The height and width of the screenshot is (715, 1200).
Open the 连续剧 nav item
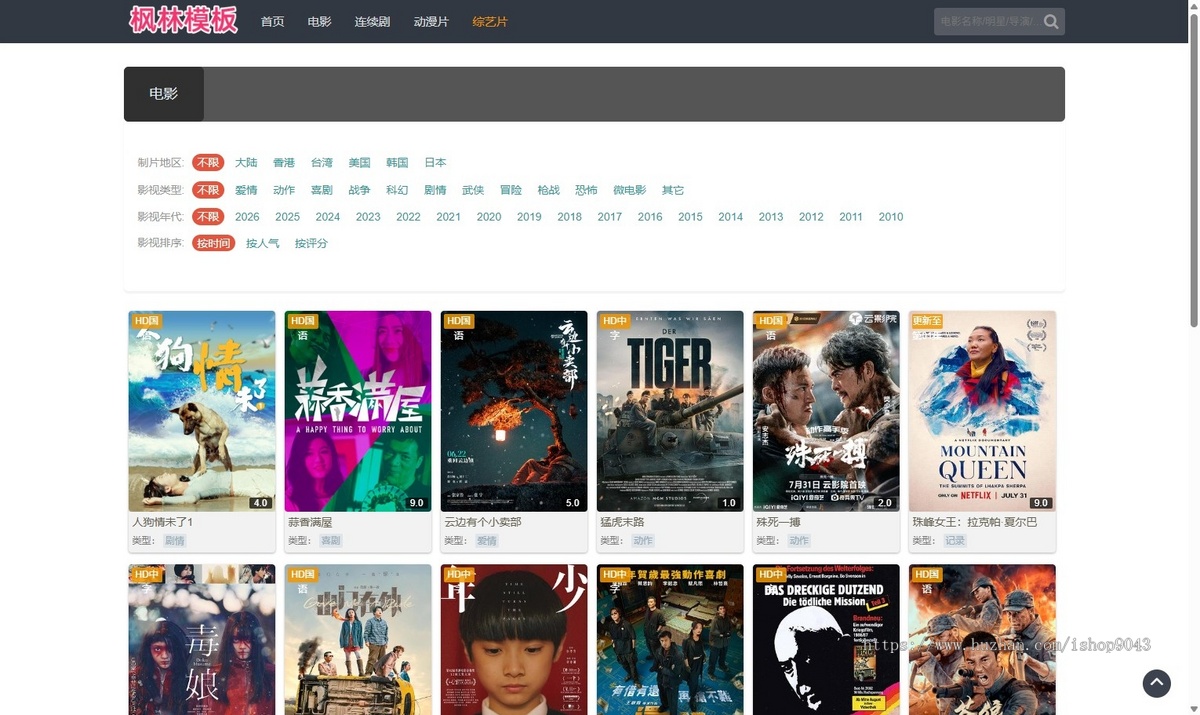point(372,22)
